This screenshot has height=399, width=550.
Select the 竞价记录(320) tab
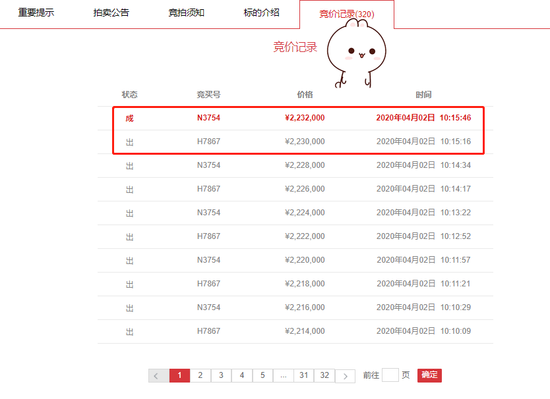347,14
